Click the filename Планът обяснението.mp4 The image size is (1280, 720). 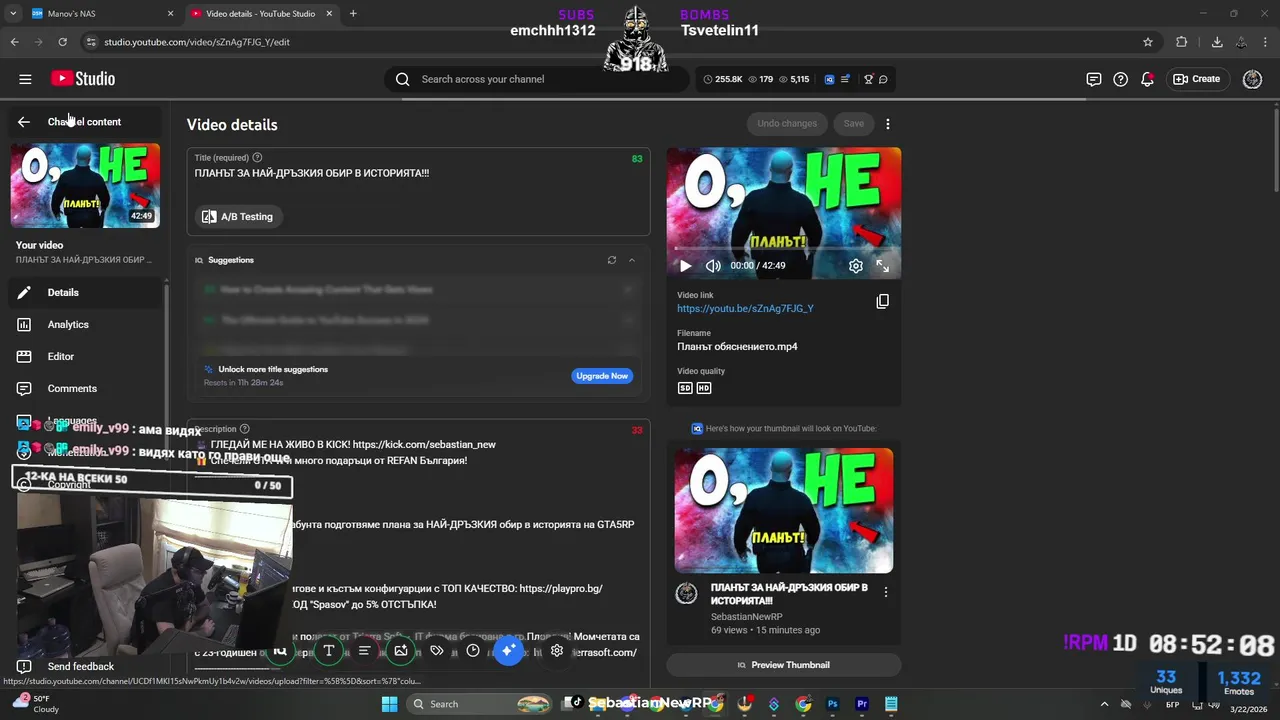737,347
